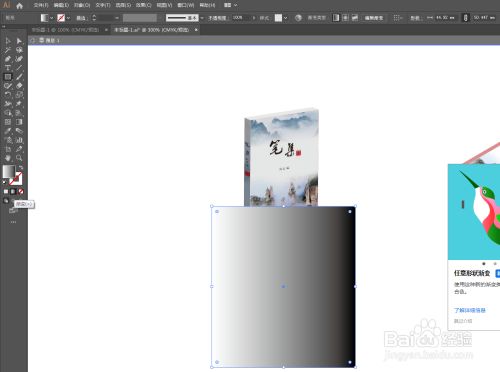Pick the Magic Wand tool
The image size is (500, 372).
pyautogui.click(x=8, y=50)
